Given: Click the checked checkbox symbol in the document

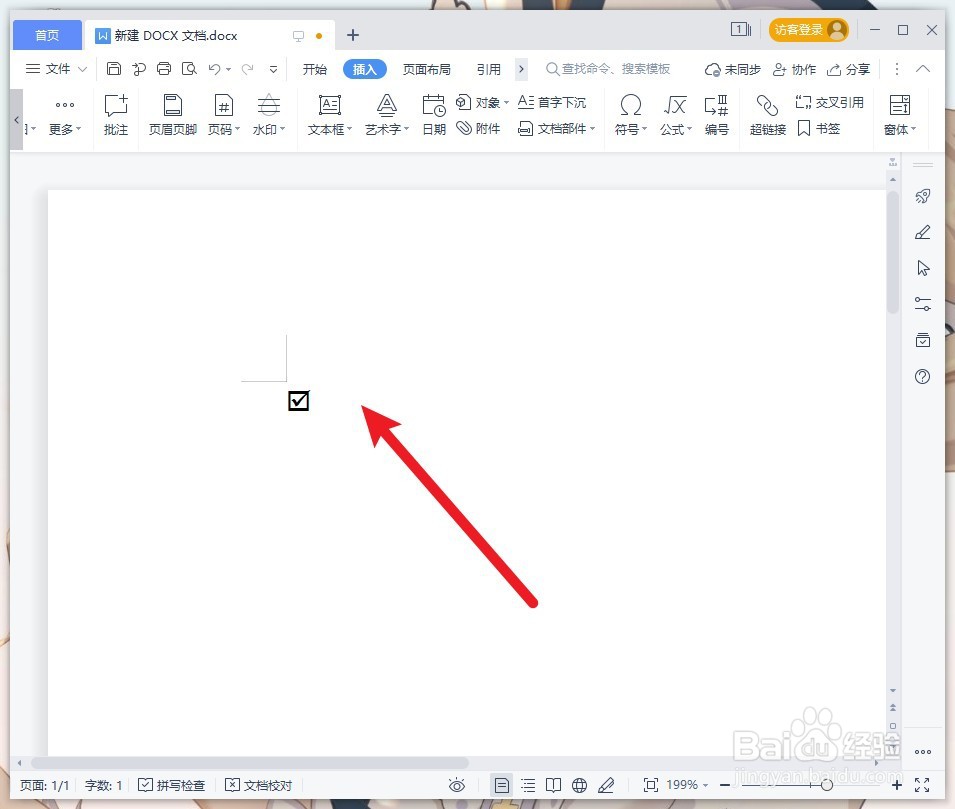Looking at the screenshot, I should point(298,401).
